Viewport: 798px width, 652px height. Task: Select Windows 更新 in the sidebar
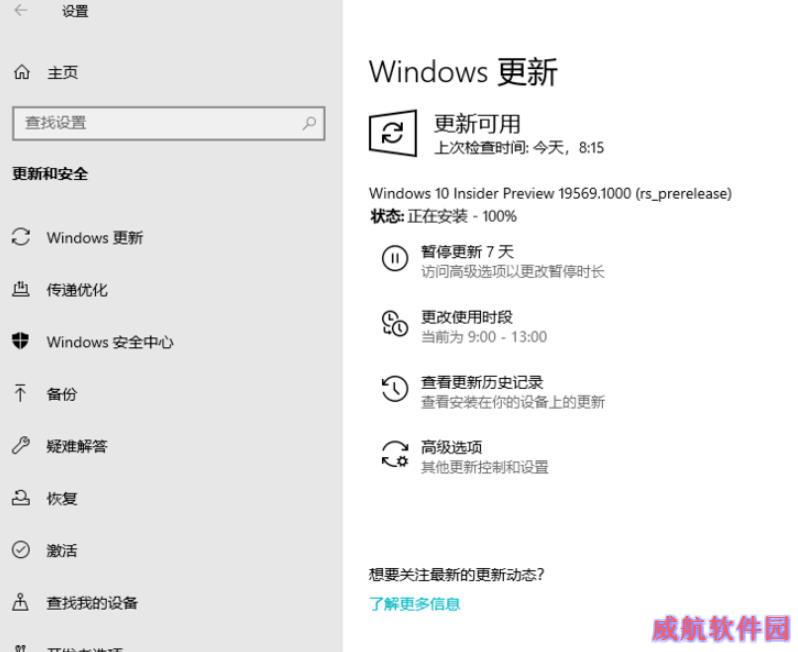click(95, 237)
